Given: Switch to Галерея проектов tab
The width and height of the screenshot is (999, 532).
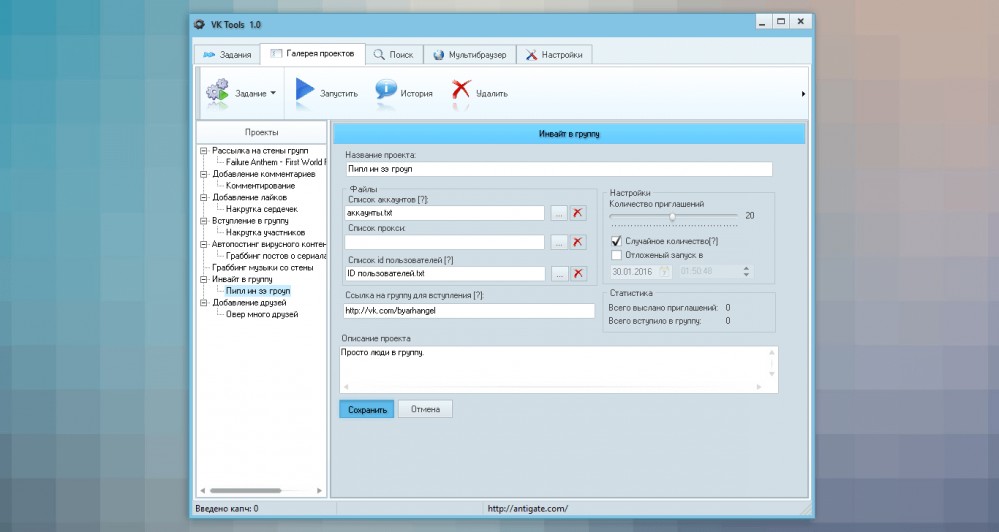Looking at the screenshot, I should tap(313, 54).
